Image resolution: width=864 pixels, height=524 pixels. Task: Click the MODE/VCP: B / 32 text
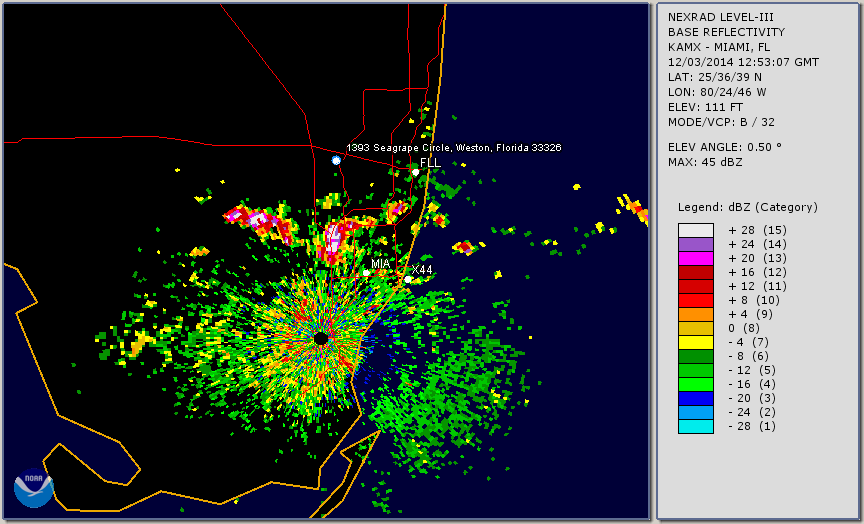coord(721,122)
